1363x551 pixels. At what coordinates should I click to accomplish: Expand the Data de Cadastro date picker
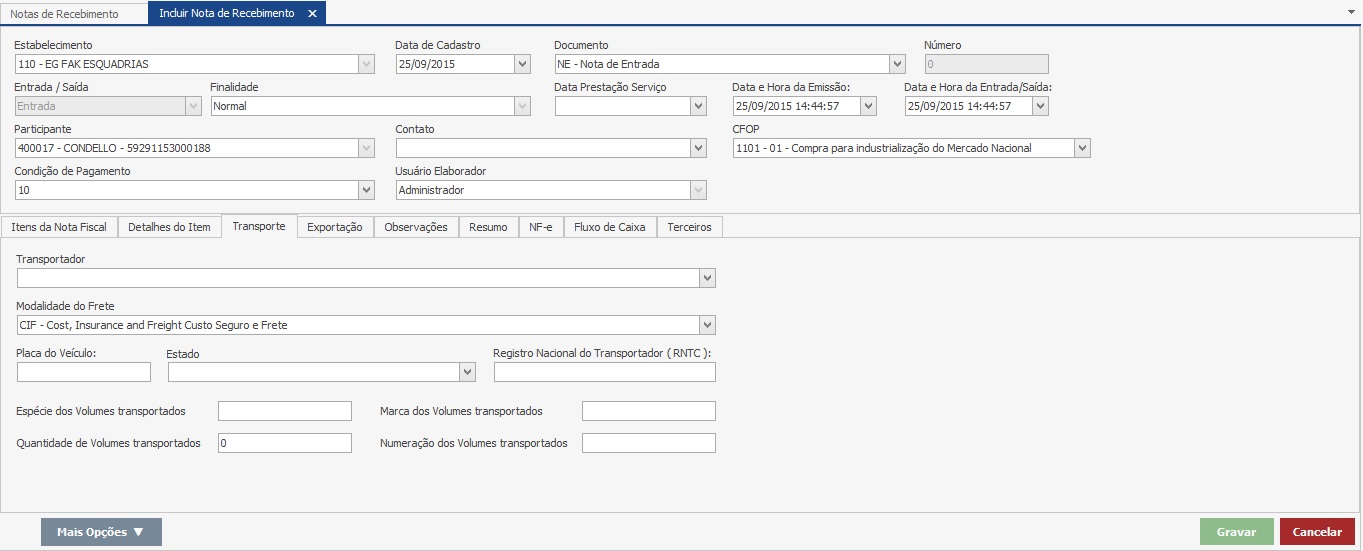(522, 64)
